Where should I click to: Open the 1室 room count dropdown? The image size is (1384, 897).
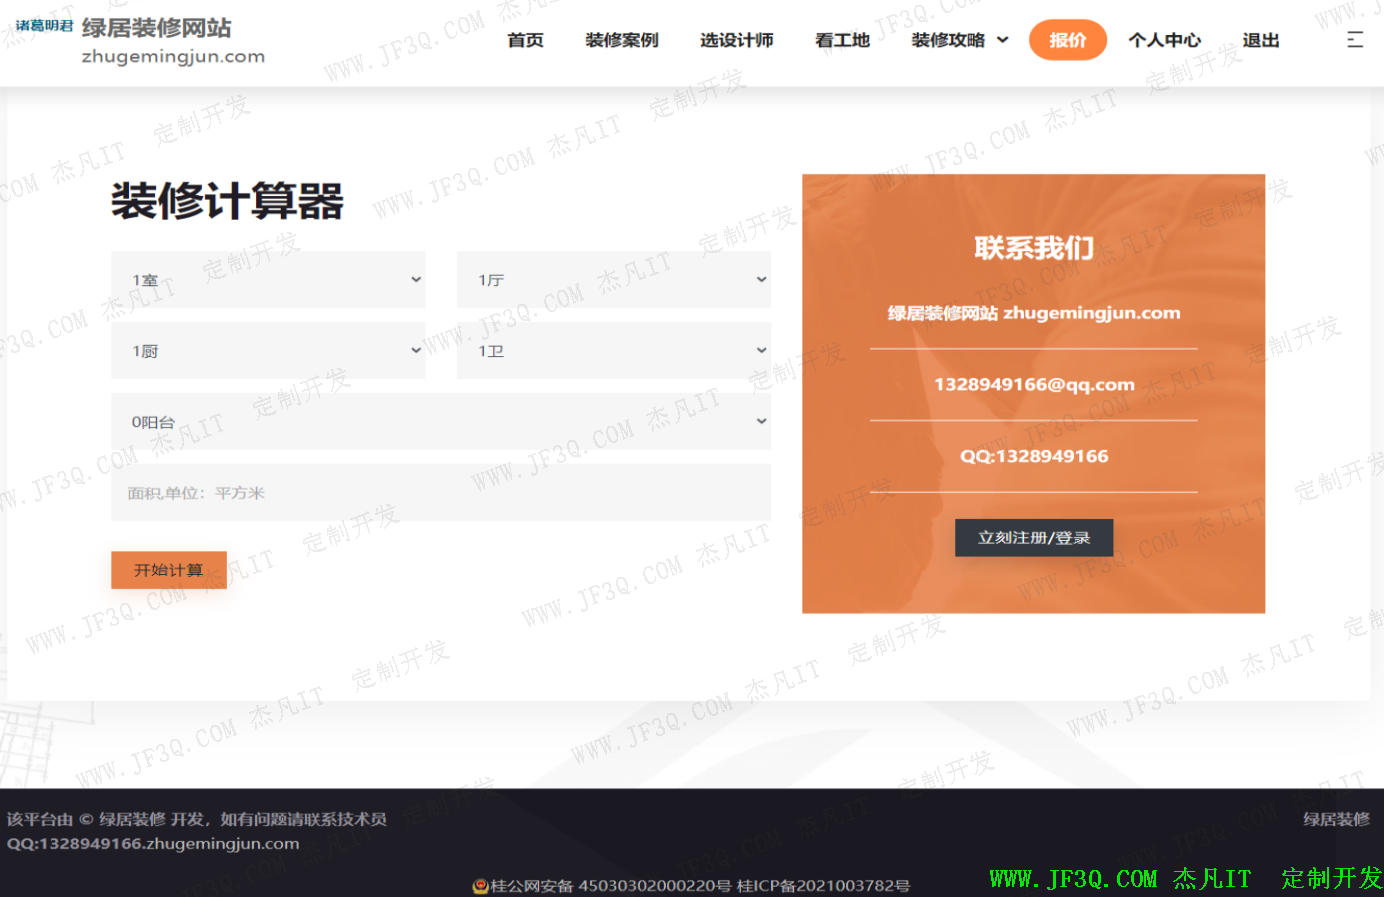click(x=268, y=280)
